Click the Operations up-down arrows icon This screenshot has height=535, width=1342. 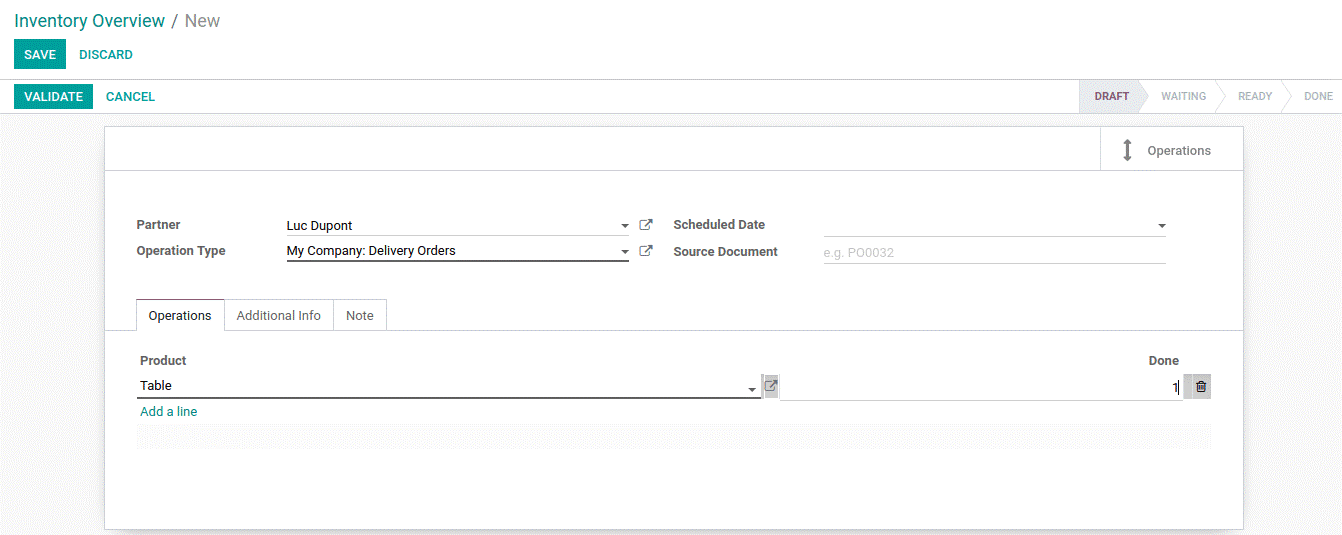coord(1127,151)
